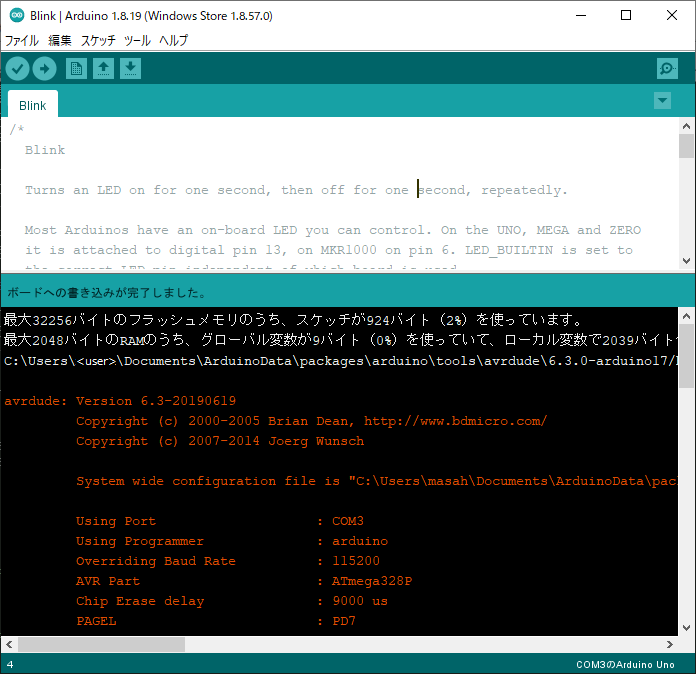The height and width of the screenshot is (674, 696).
Task: Minimize the Arduino window
Action: point(581,15)
